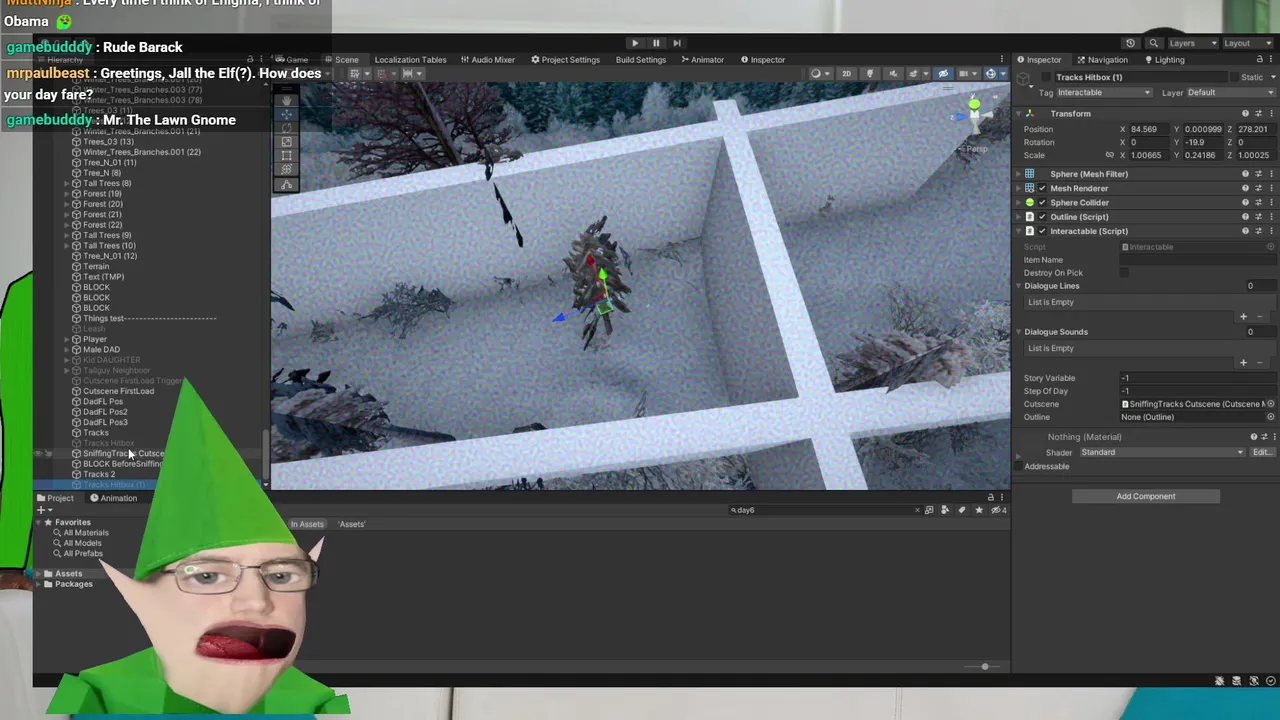Open the Transform help icon

1245,114
